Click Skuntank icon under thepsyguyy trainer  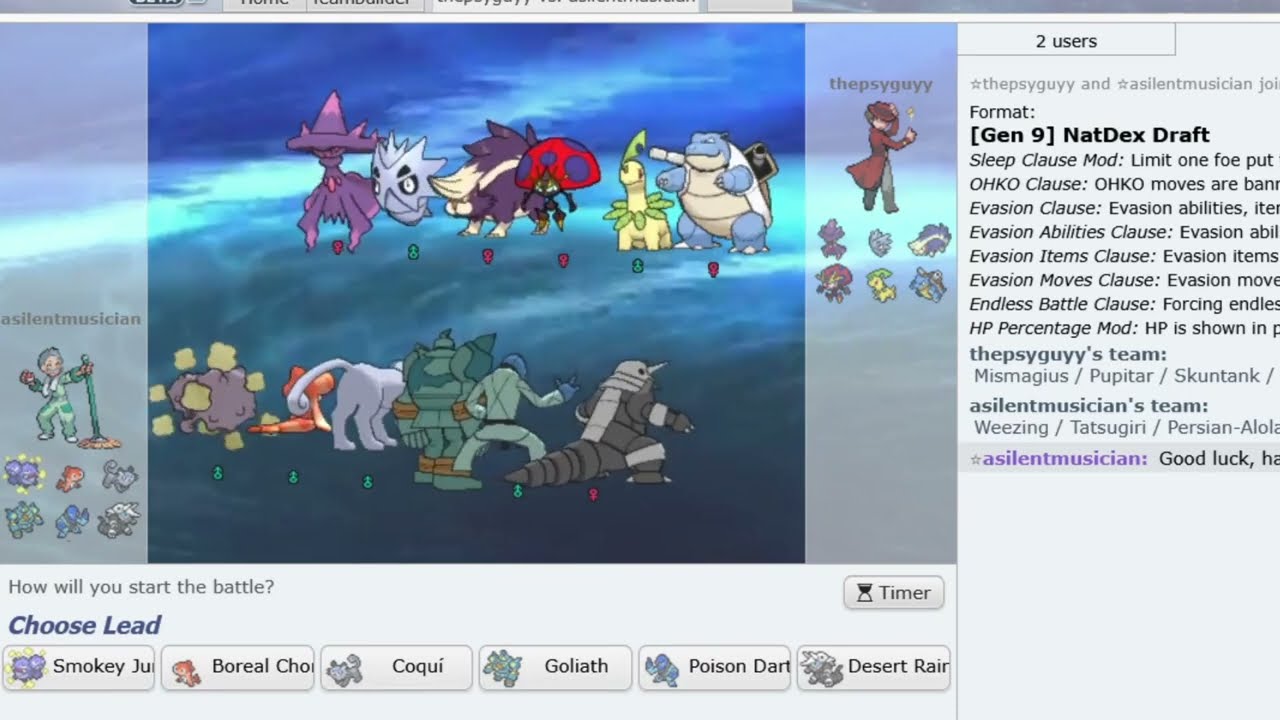click(928, 240)
